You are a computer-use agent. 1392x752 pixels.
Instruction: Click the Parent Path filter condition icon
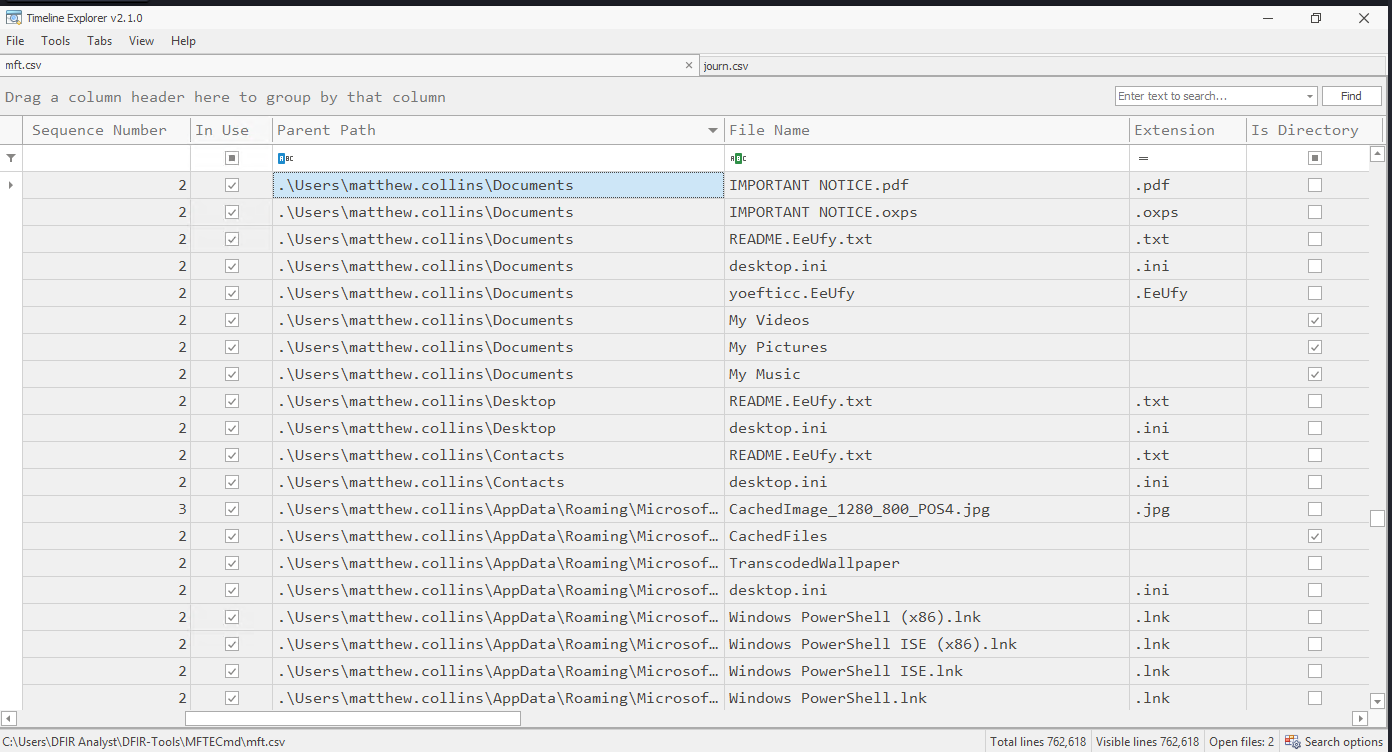(x=285, y=158)
